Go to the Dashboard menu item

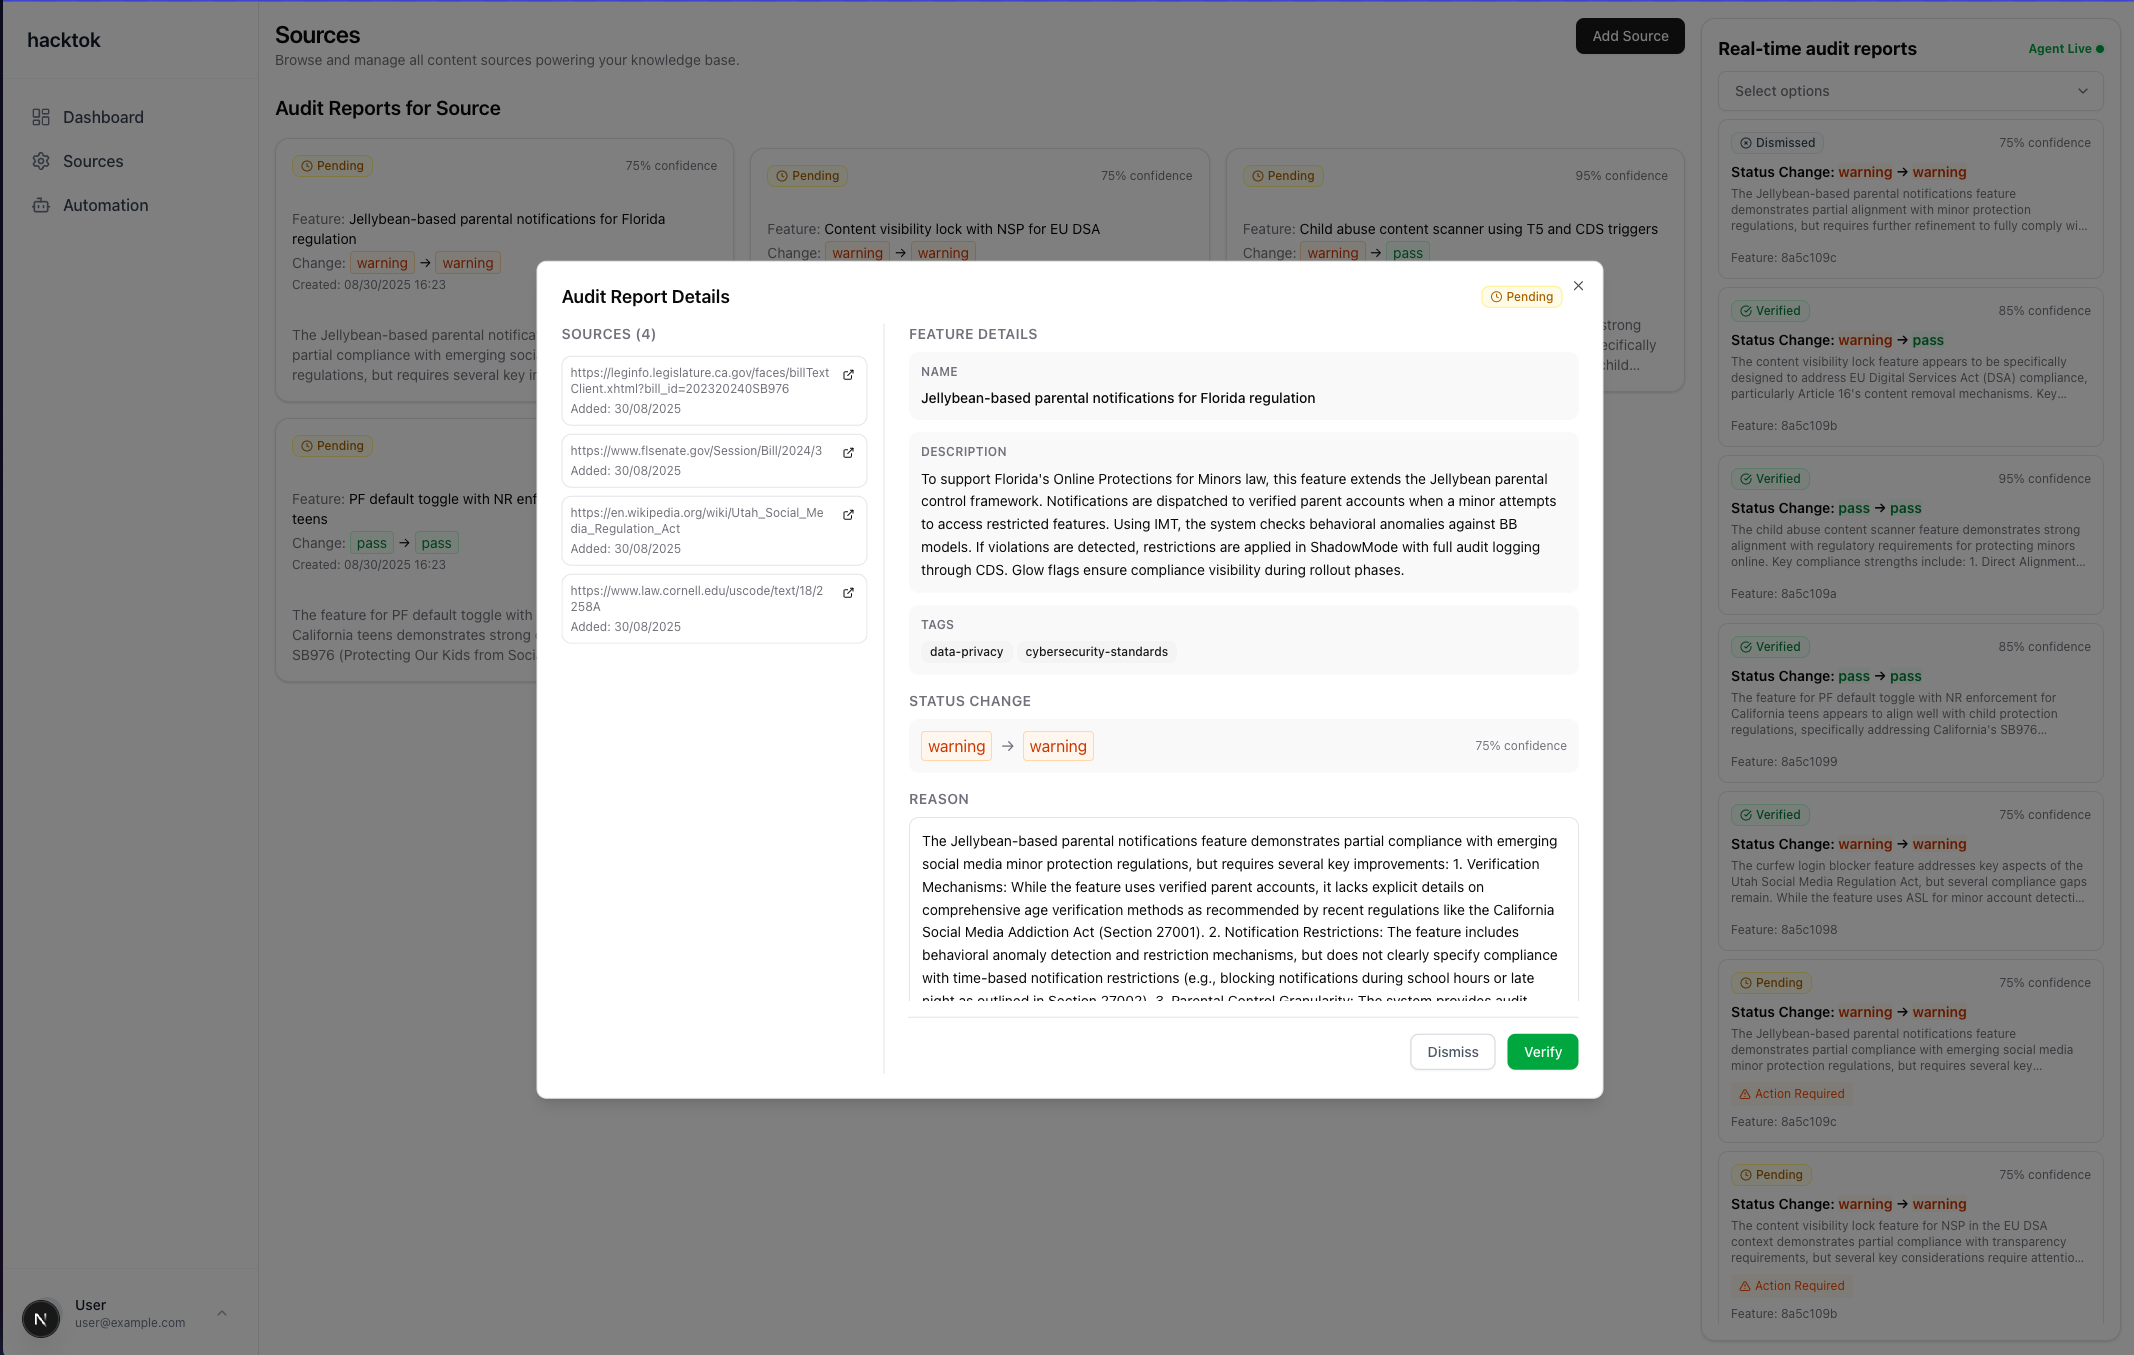click(103, 117)
